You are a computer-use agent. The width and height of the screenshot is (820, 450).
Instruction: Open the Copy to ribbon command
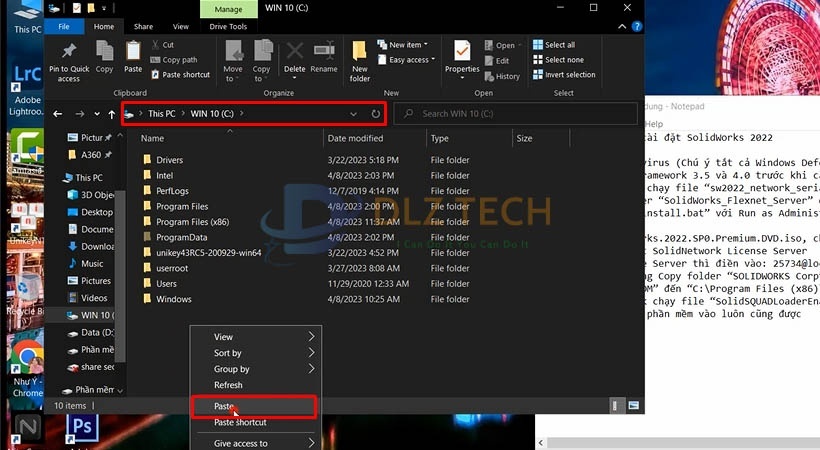[261, 62]
